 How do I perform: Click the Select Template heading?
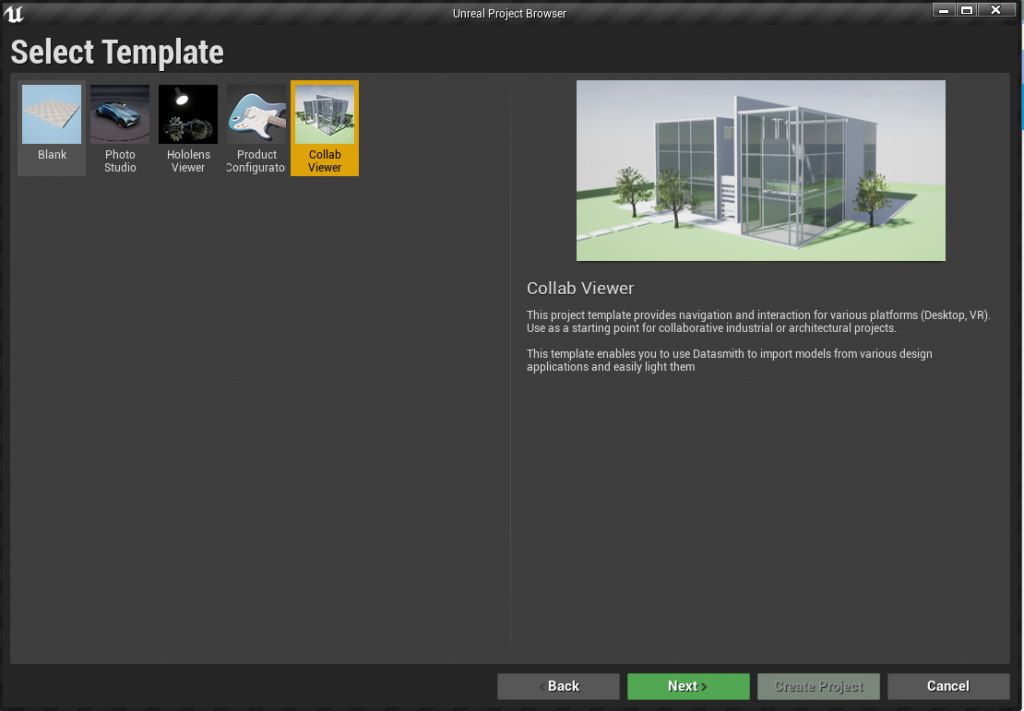pos(117,52)
